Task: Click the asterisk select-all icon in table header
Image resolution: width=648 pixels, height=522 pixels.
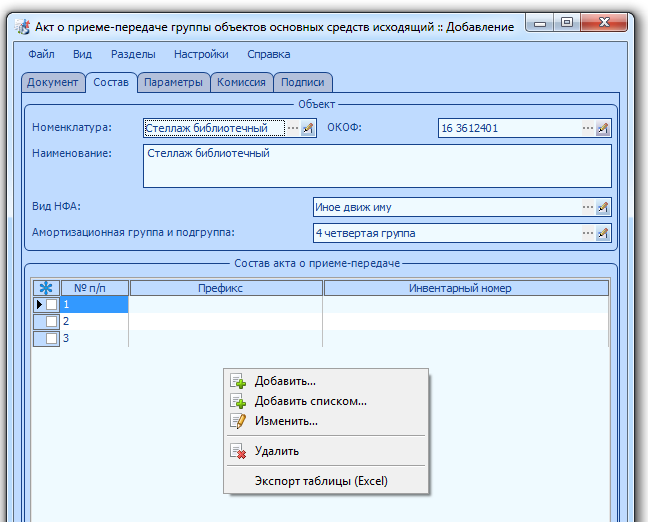Action: (46, 288)
